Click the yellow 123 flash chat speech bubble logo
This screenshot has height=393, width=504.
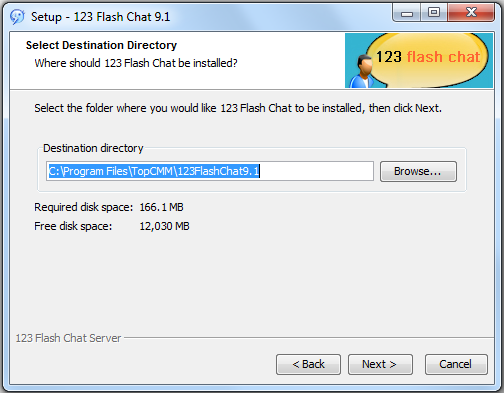428,59
